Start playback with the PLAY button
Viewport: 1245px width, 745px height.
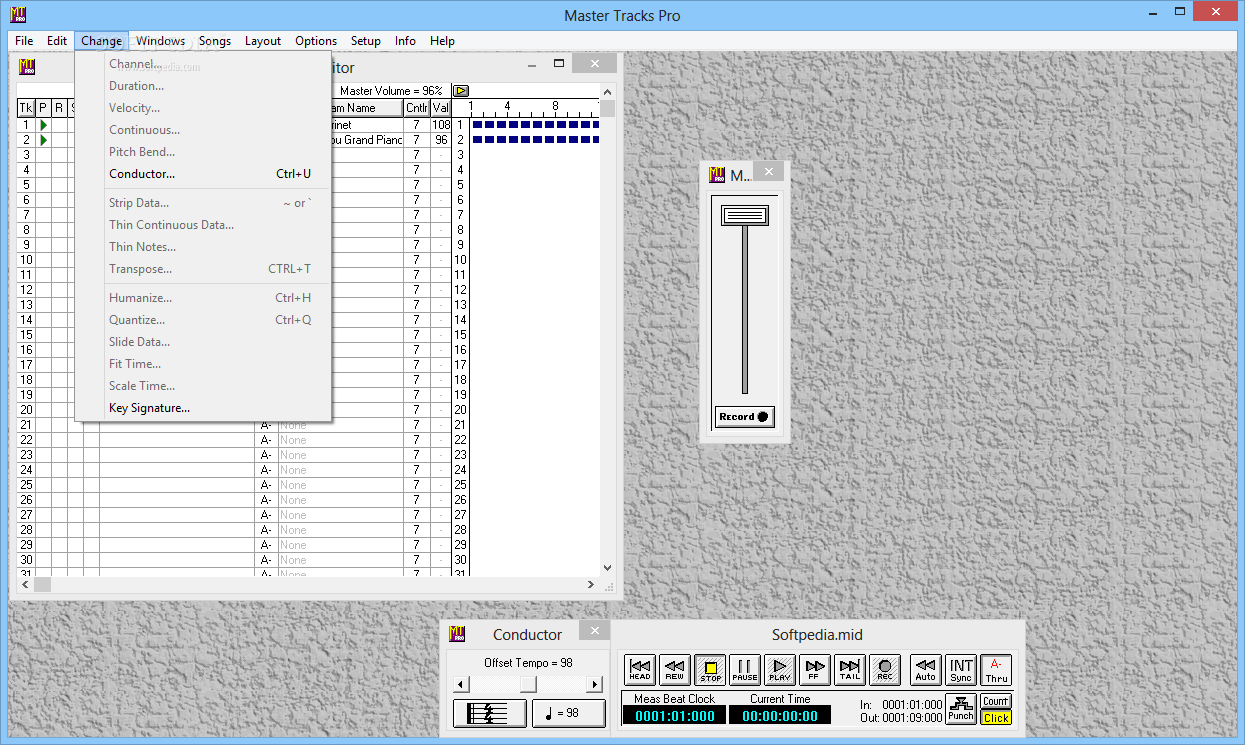coord(780,669)
